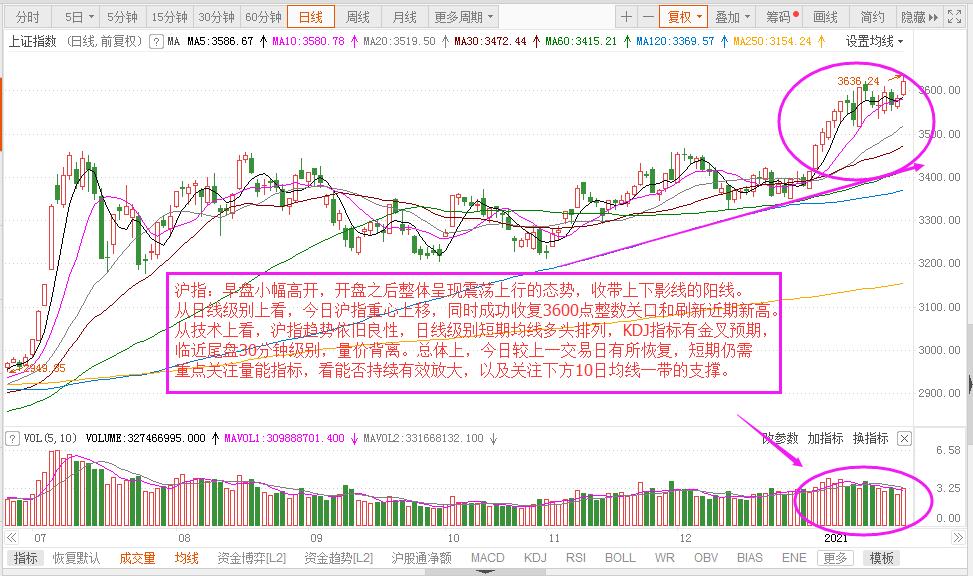Select the 30分钟 period tab
This screenshot has height=576, width=973.
pyautogui.click(x=217, y=17)
